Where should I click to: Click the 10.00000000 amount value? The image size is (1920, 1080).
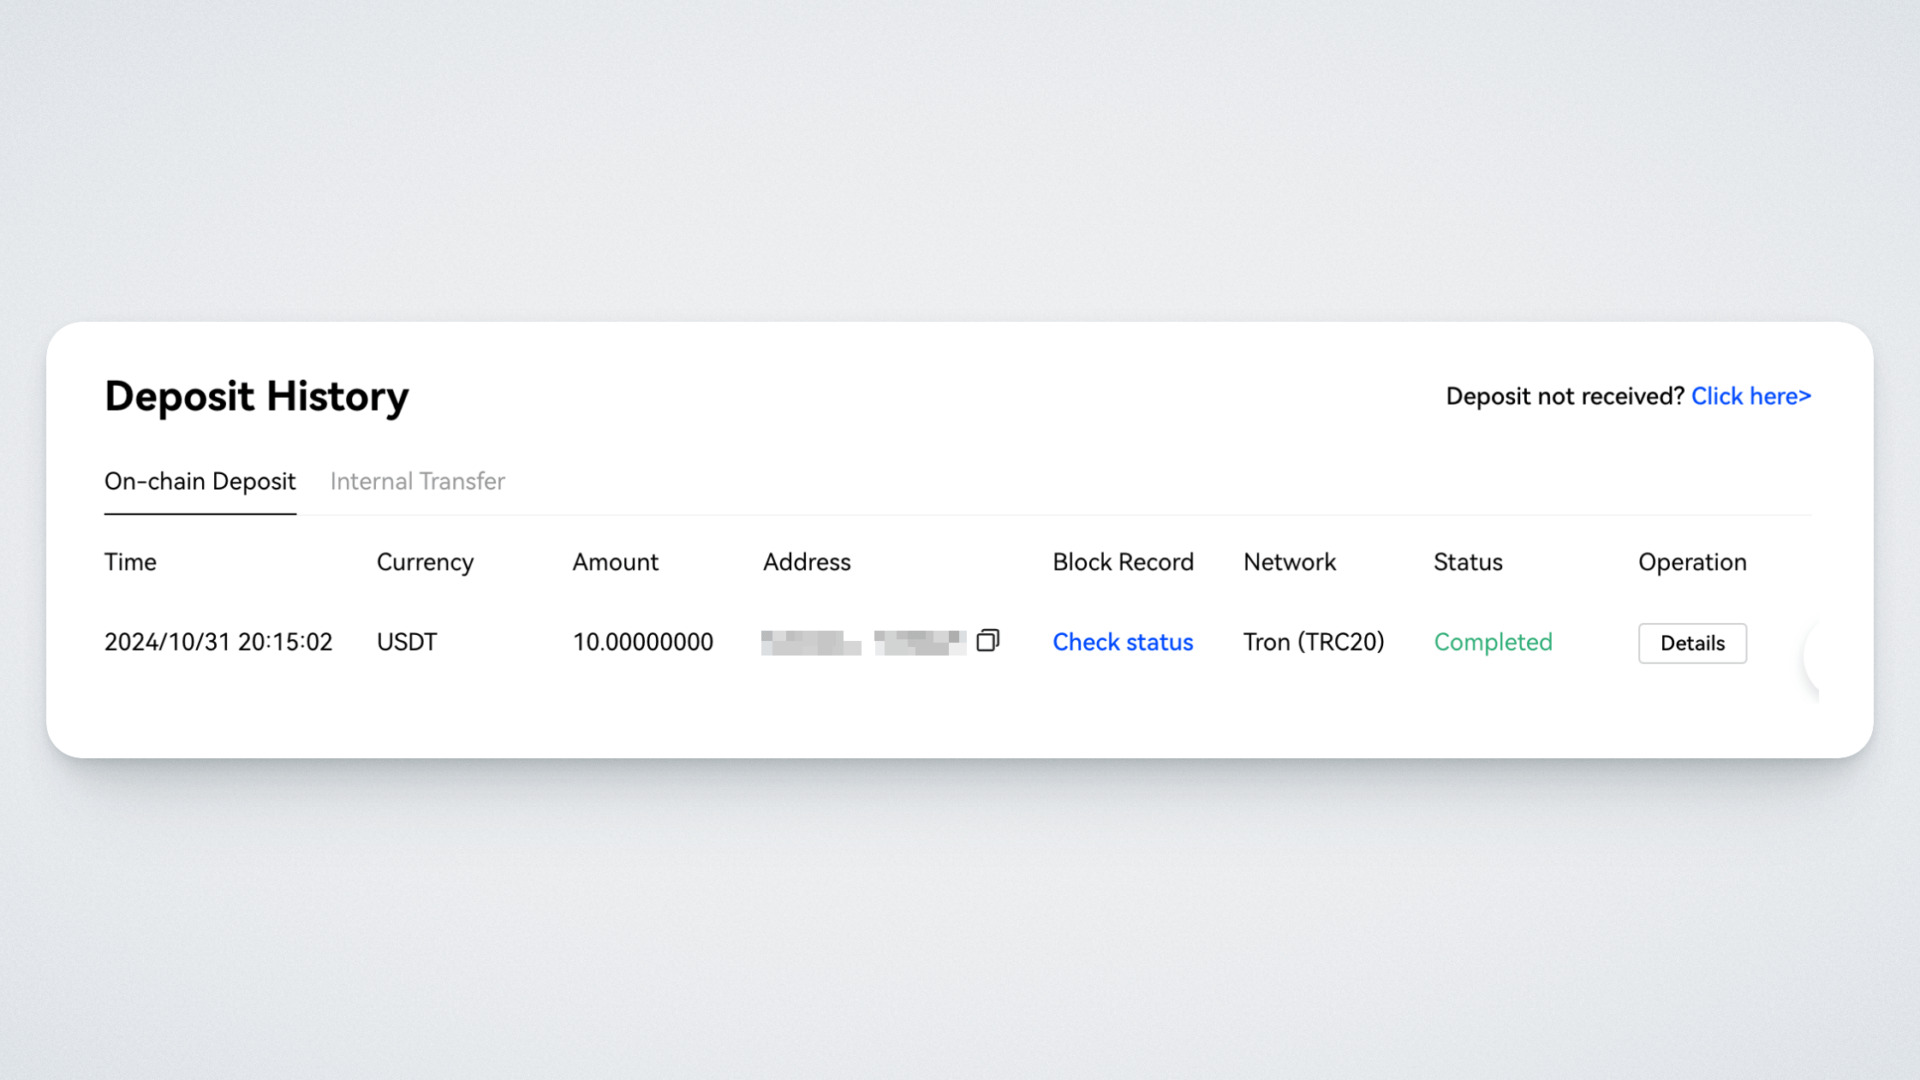pyautogui.click(x=642, y=642)
